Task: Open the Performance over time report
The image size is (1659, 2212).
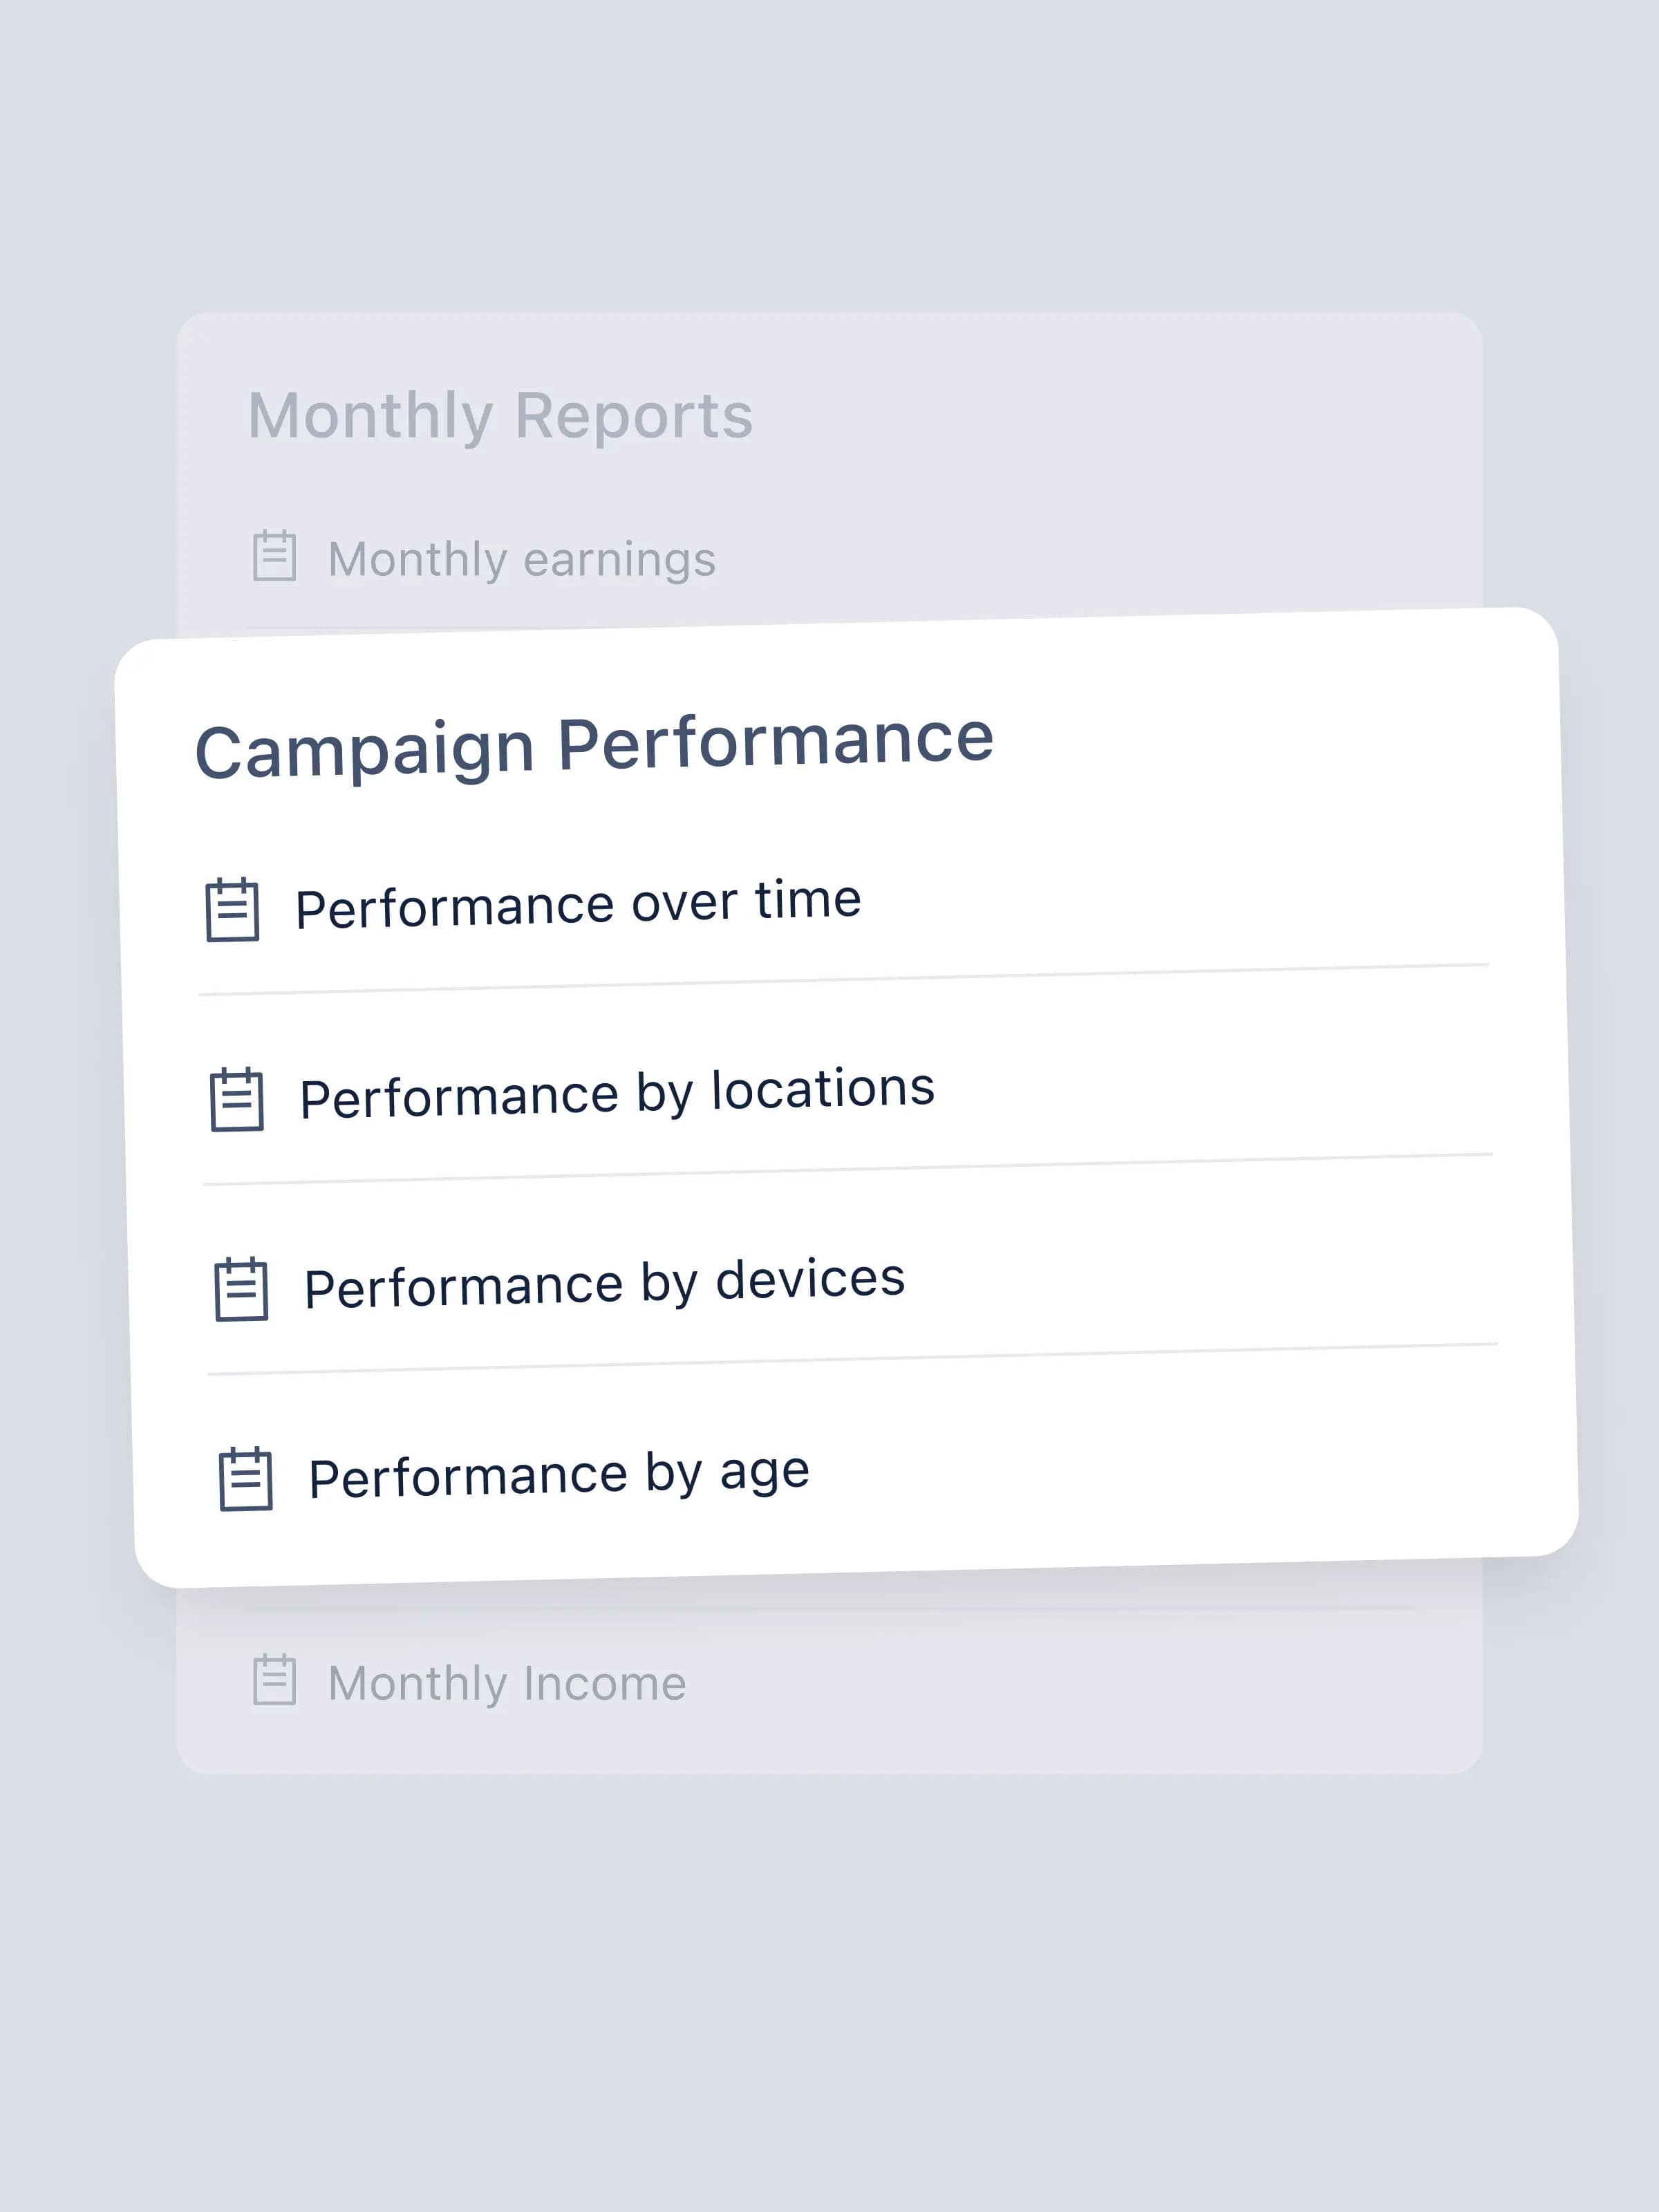Action: 578,904
